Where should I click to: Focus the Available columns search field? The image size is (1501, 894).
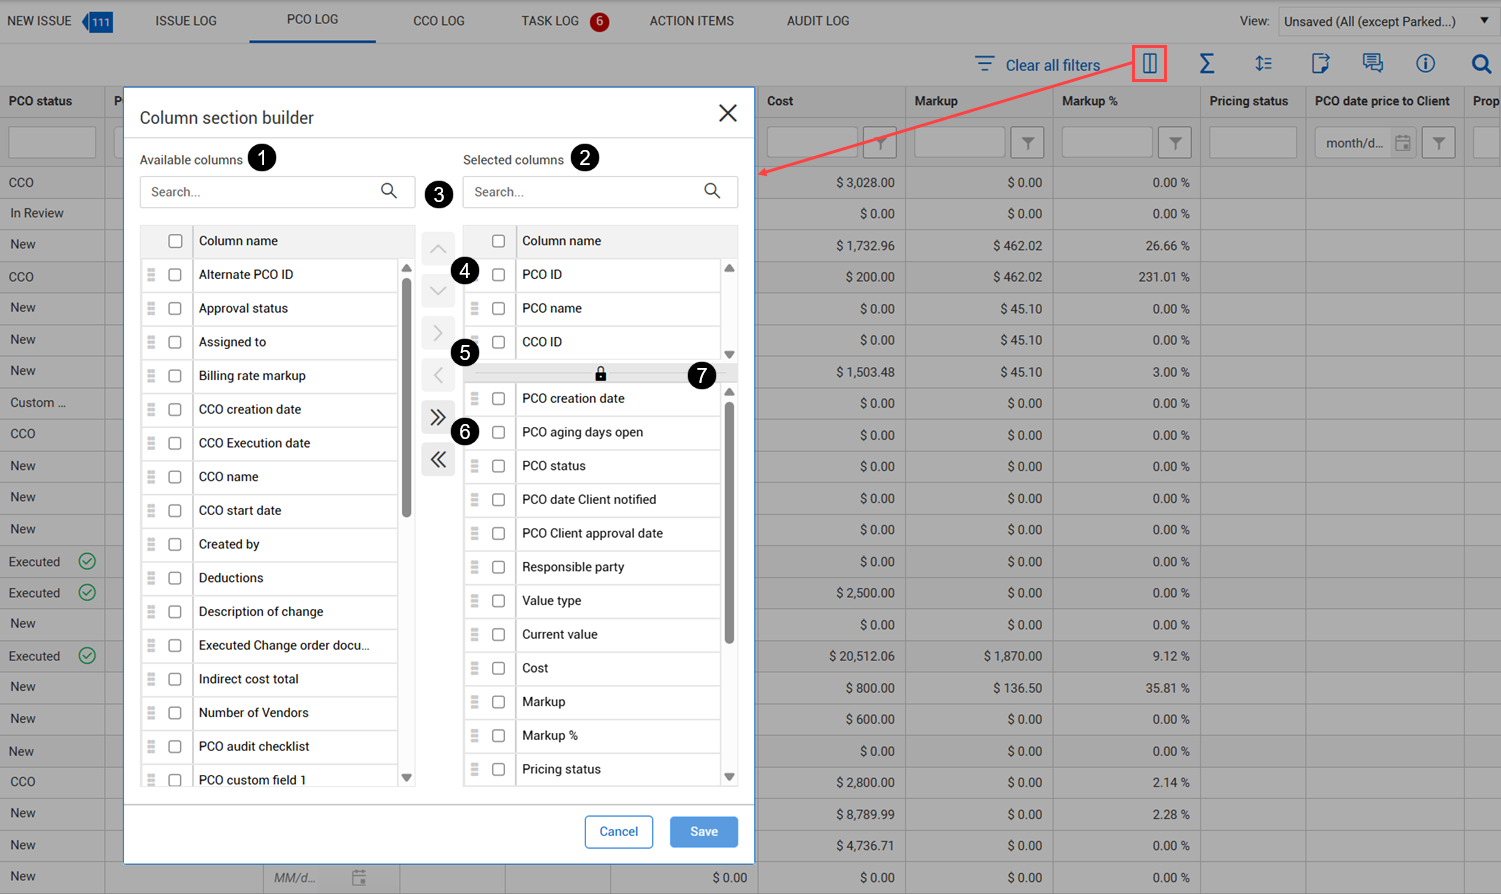pyautogui.click(x=277, y=192)
